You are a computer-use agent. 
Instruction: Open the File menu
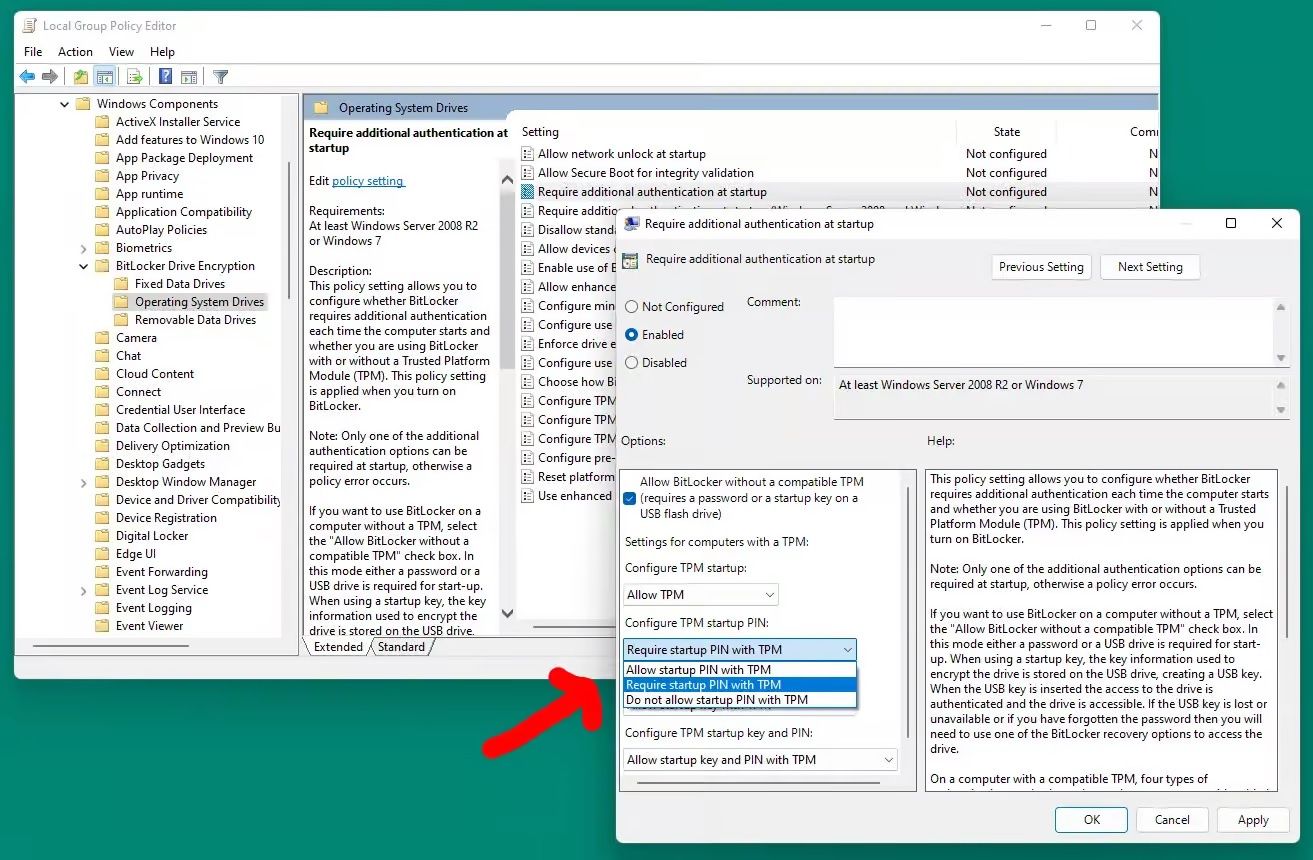[x=33, y=52]
